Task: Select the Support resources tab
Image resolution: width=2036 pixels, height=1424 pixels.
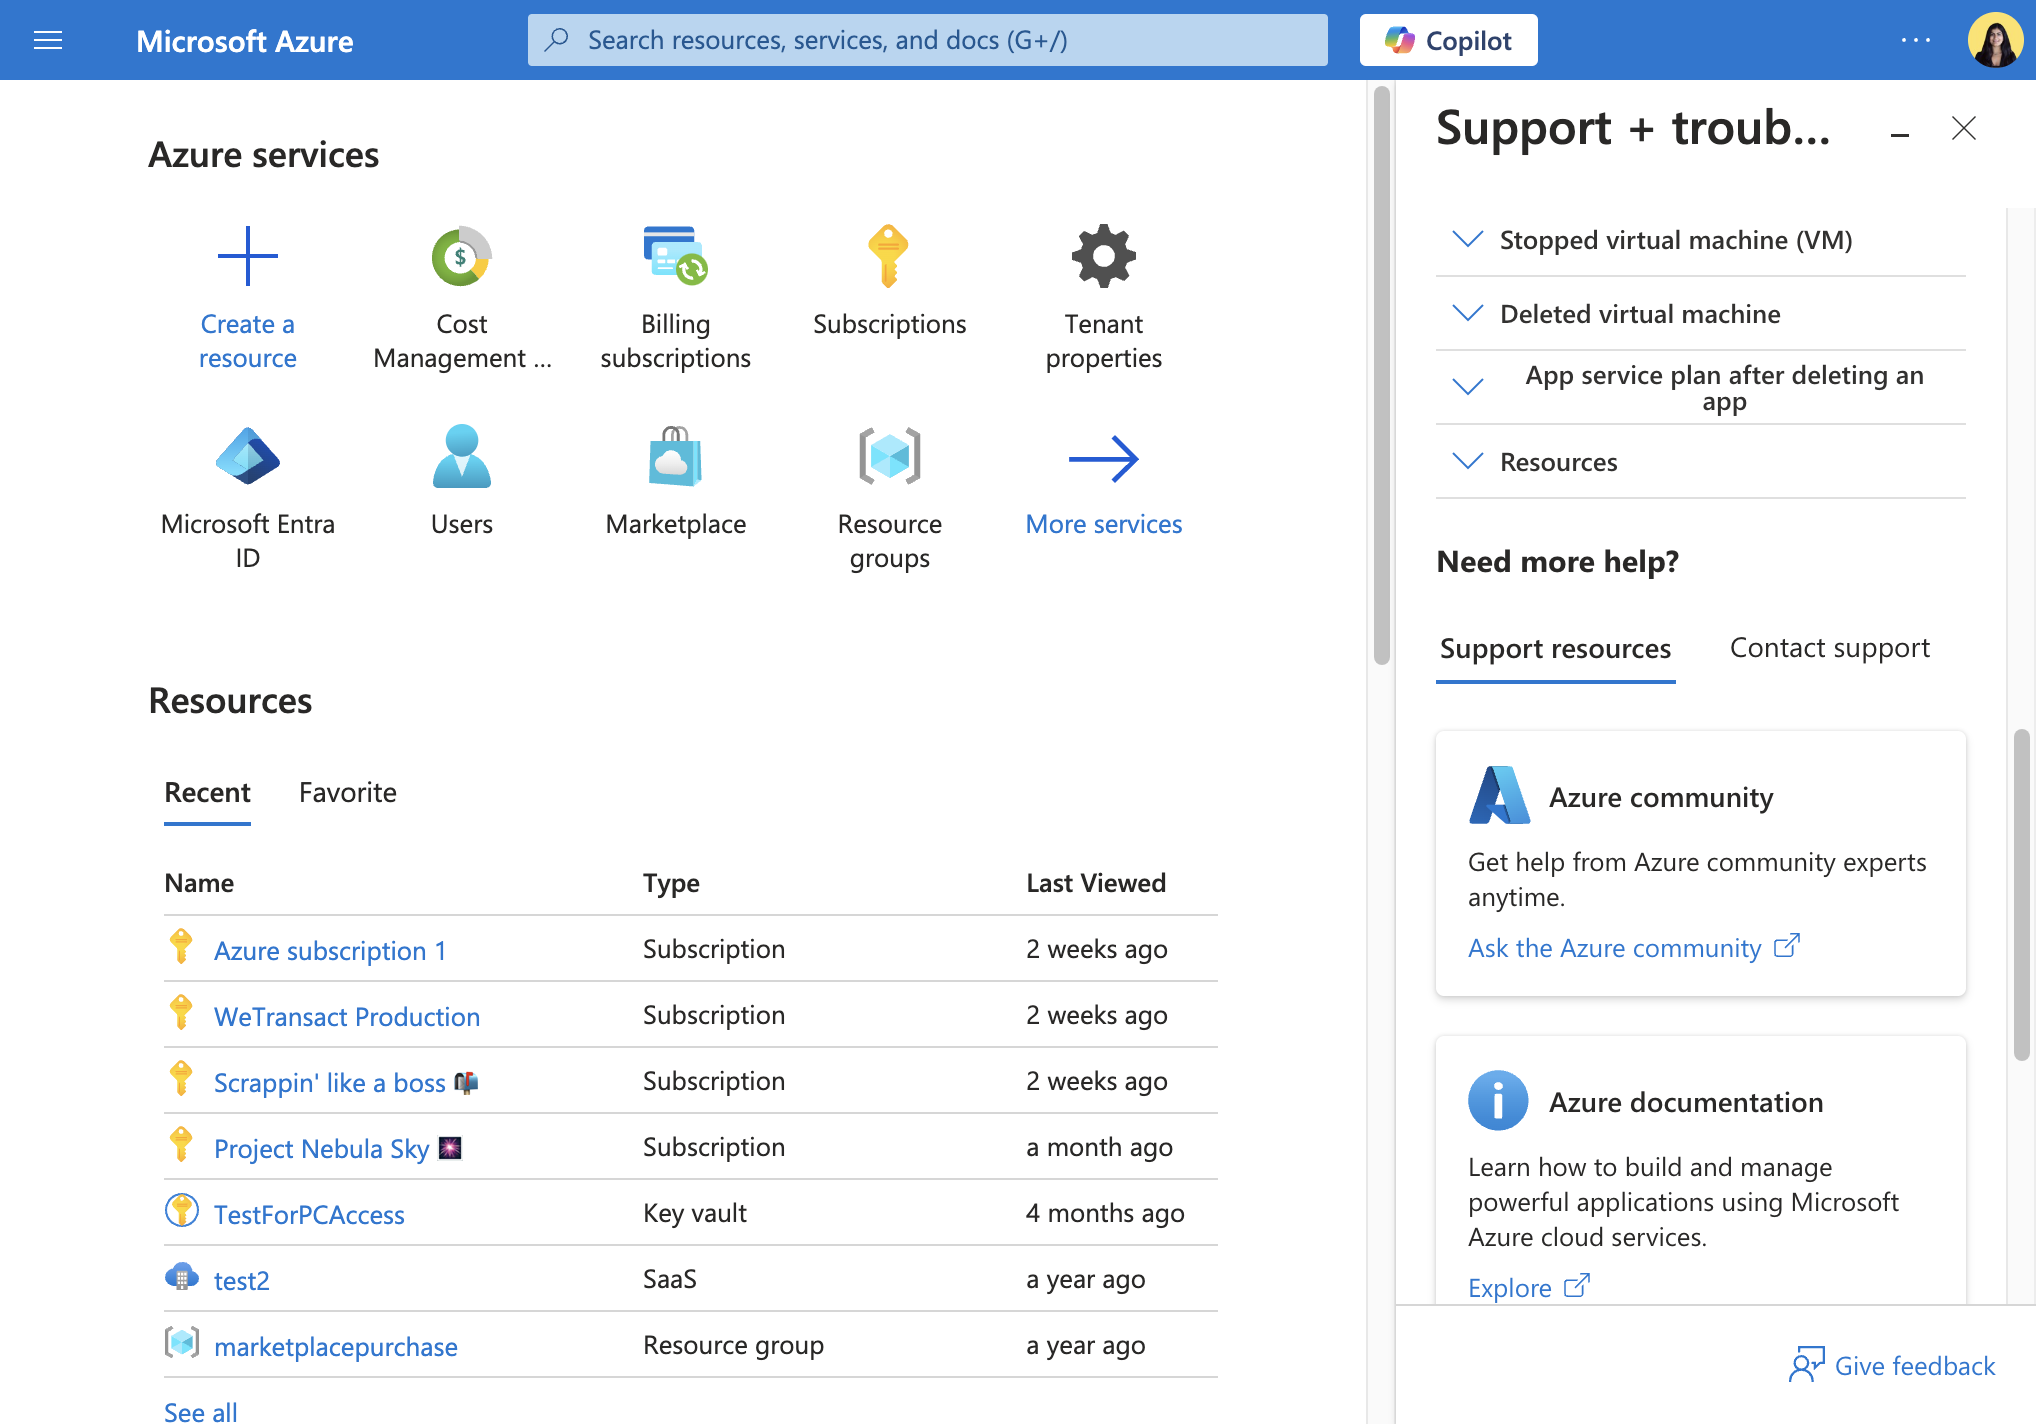Action: [1555, 649]
